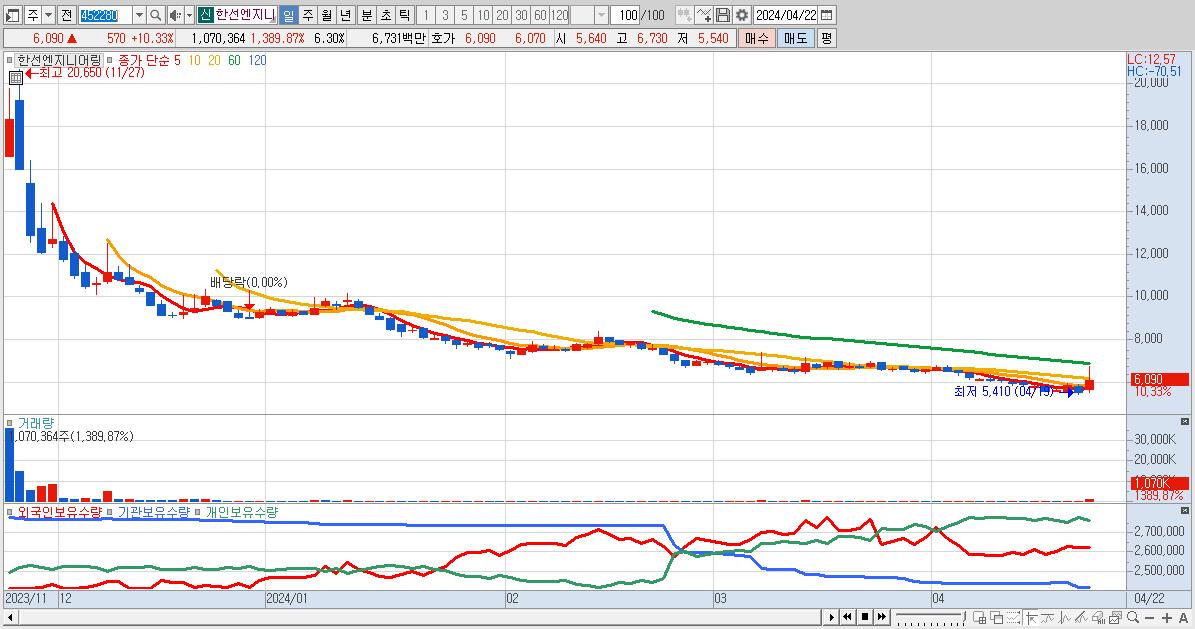Image resolution: width=1195 pixels, height=629 pixels.
Task: Expand the 외국인보유수량 legend marker
Action: pos(9,512)
